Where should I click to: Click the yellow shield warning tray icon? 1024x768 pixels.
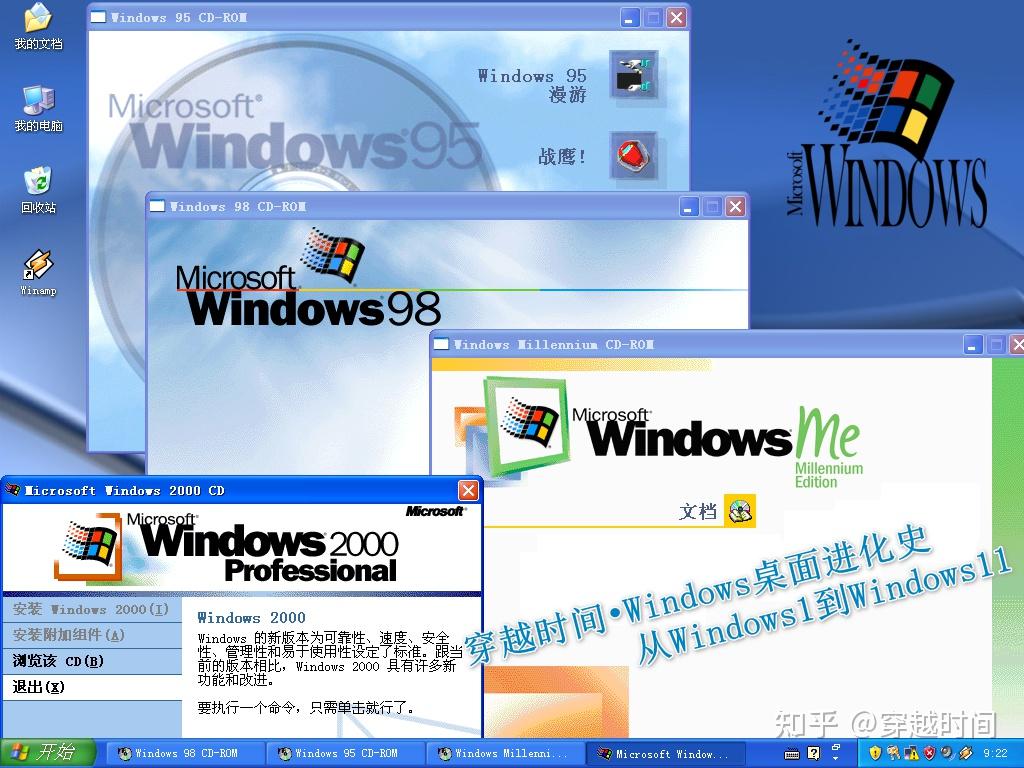tap(874, 754)
